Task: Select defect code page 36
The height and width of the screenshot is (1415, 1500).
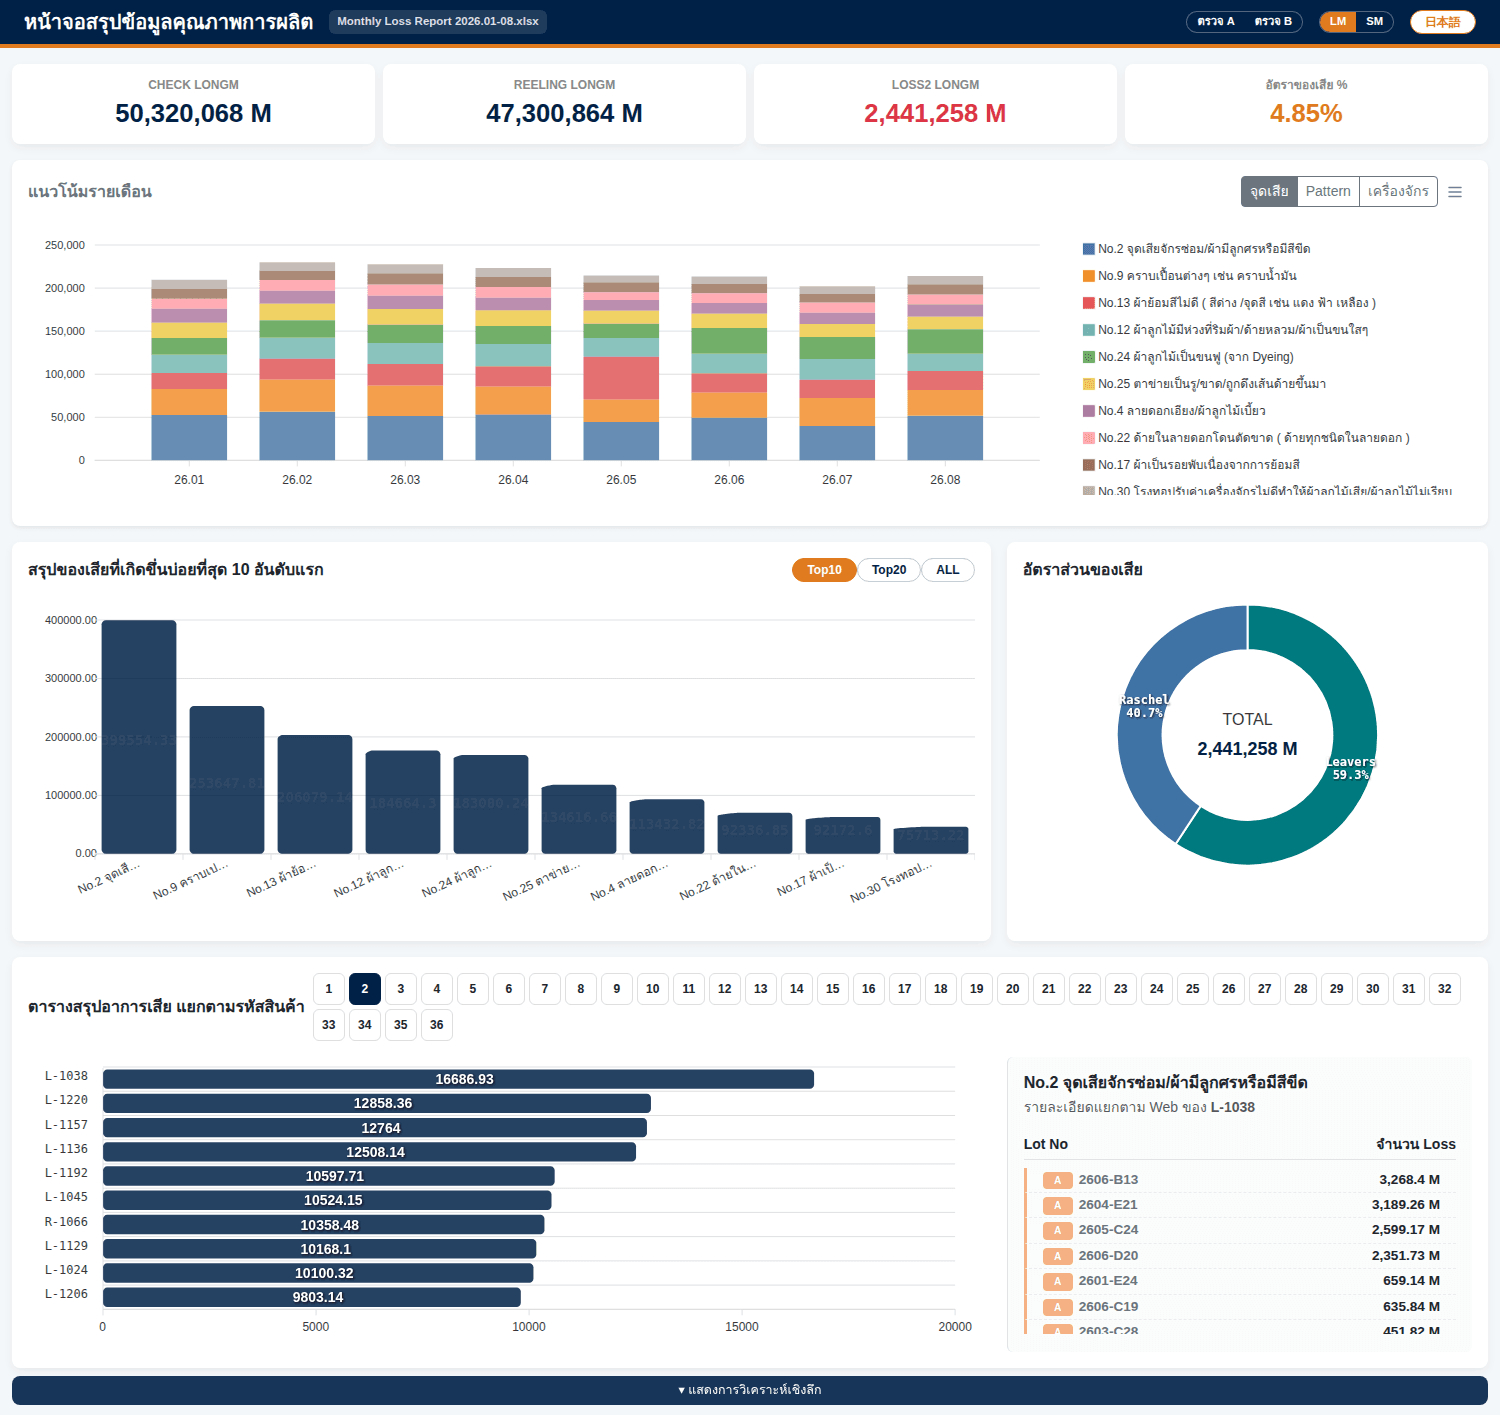Action: coord(437,1025)
